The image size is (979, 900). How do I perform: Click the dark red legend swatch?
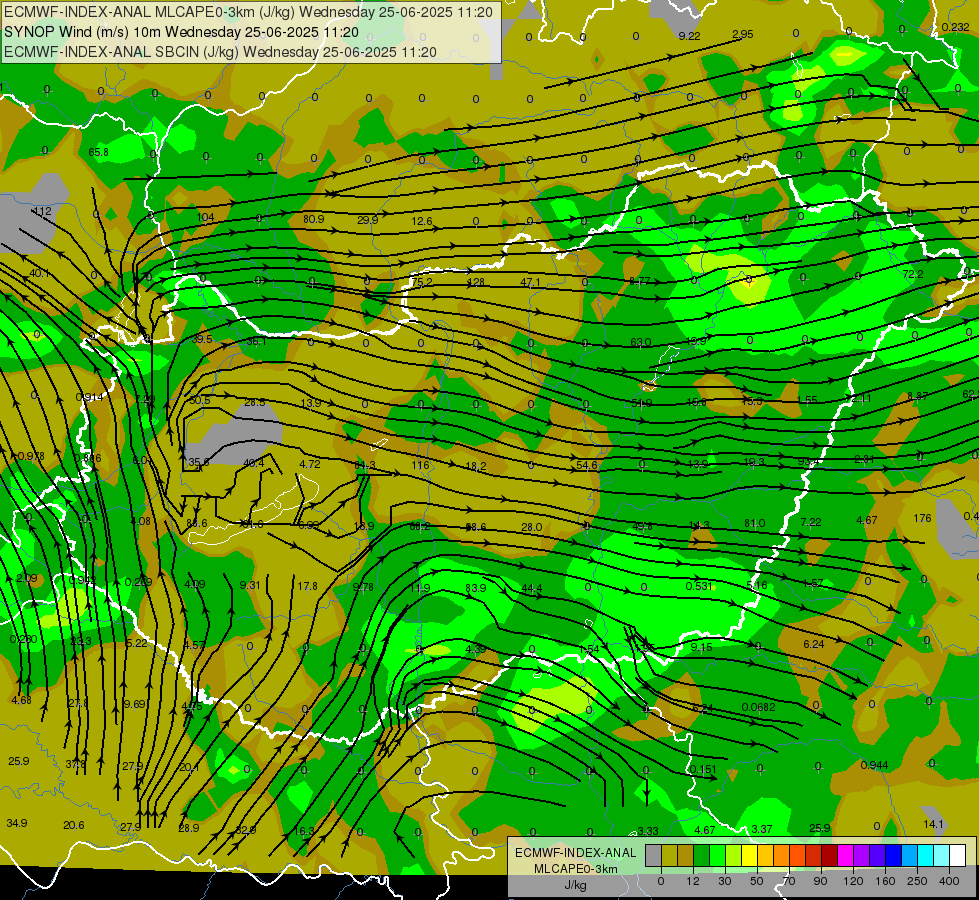(x=829, y=855)
